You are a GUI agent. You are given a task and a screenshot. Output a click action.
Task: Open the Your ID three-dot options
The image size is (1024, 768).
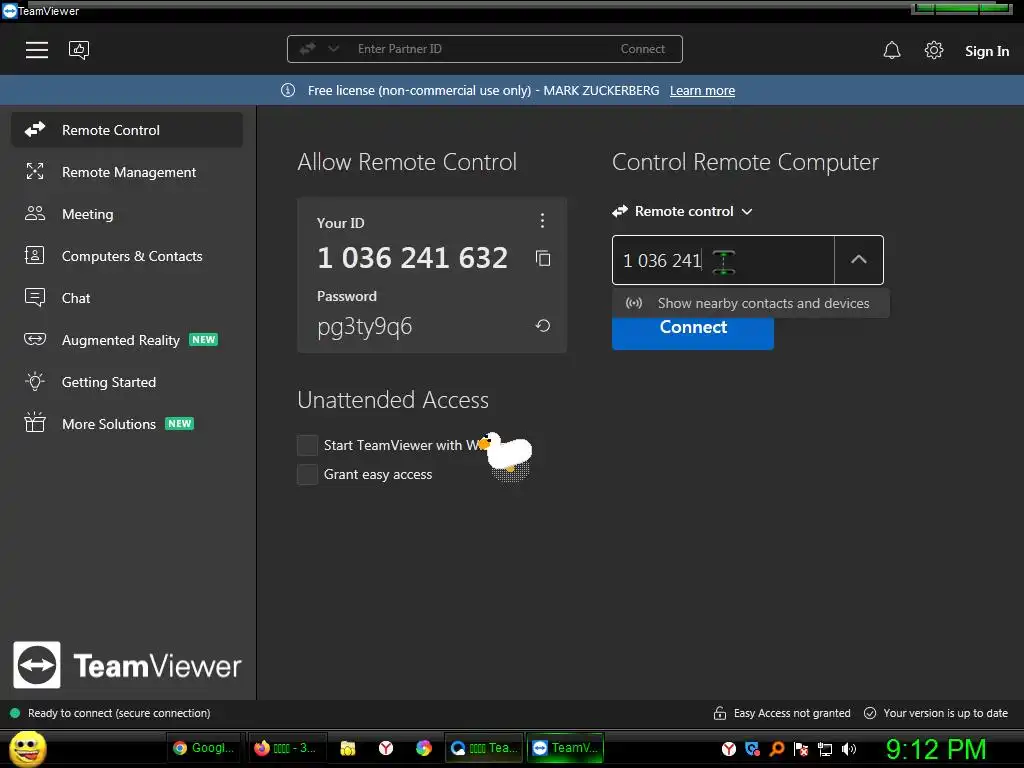click(x=542, y=221)
